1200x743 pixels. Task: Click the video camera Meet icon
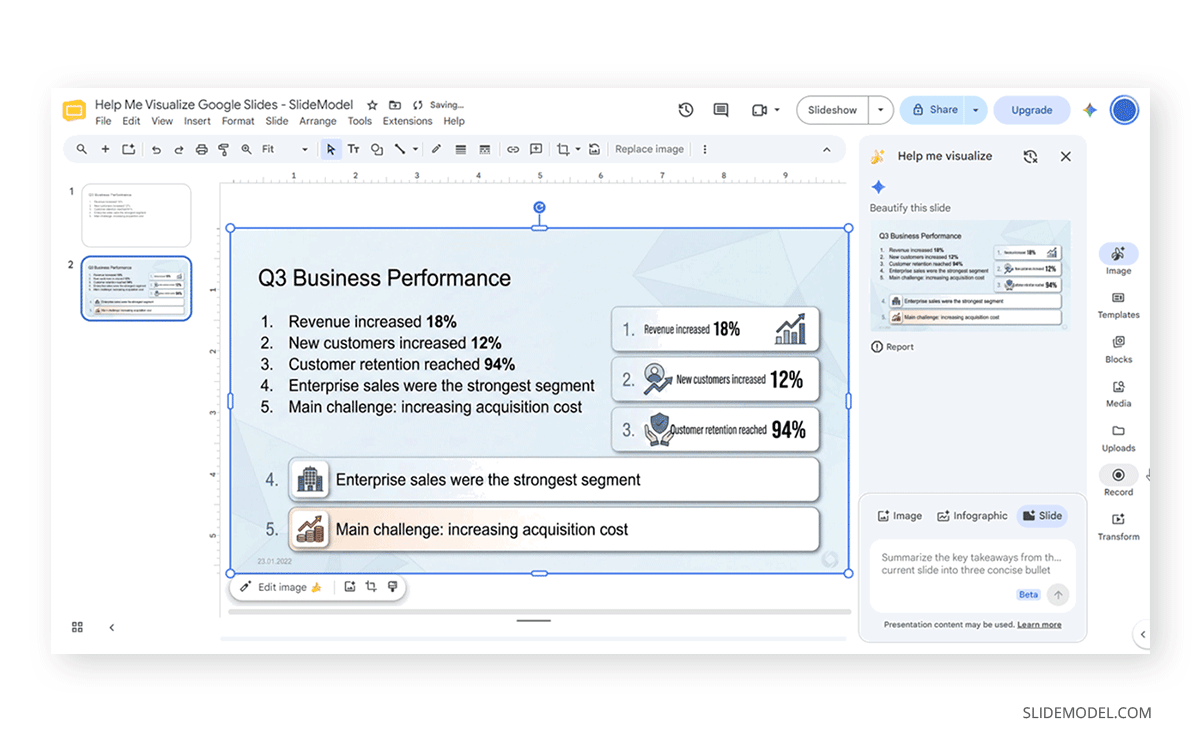759,110
